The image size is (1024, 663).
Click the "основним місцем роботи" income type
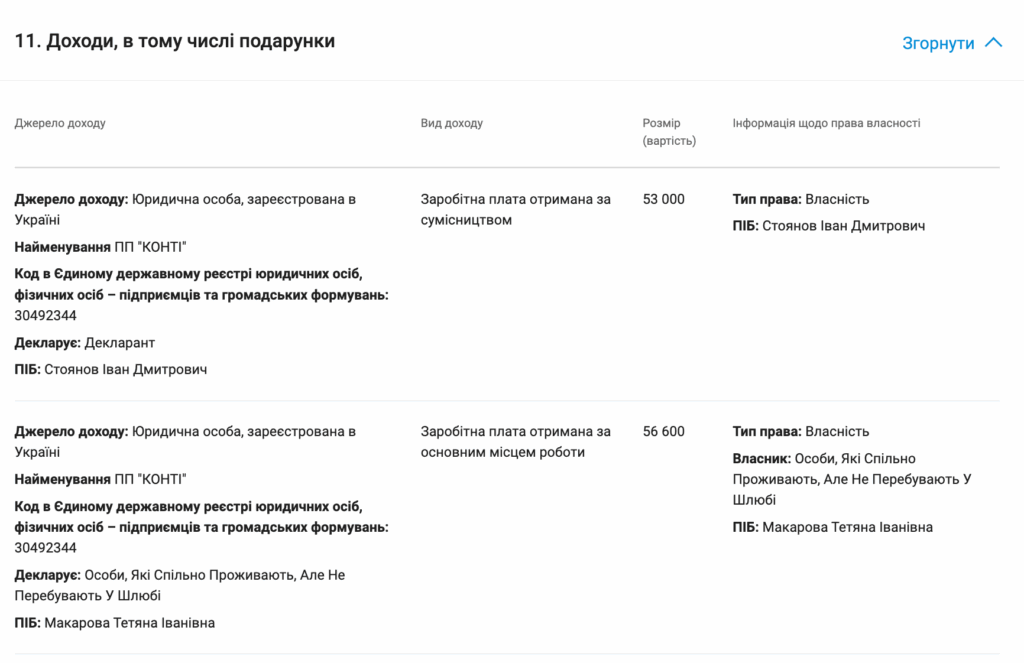[x=502, y=452]
